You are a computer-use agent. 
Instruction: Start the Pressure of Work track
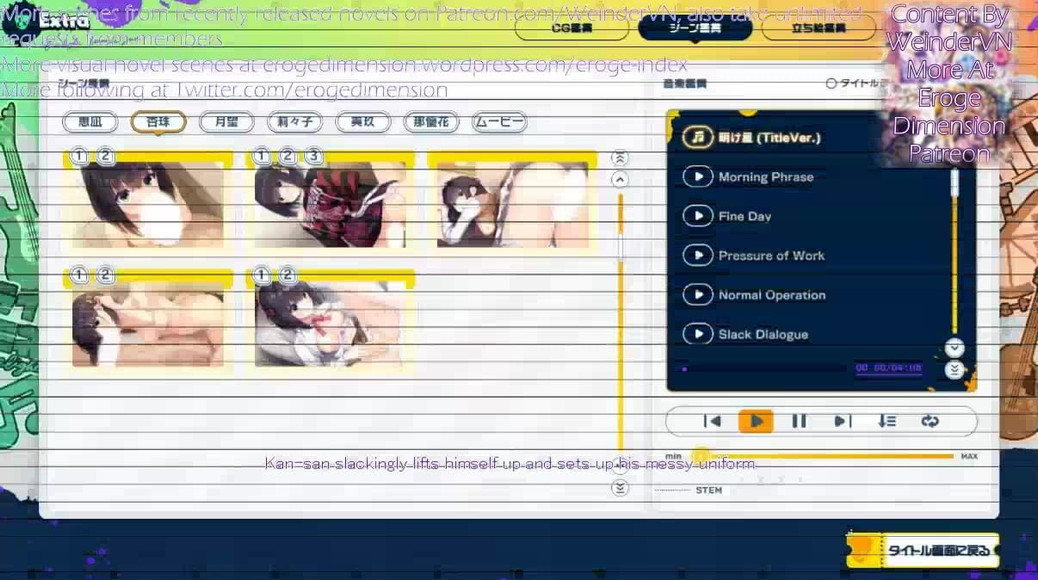pyautogui.click(x=698, y=255)
